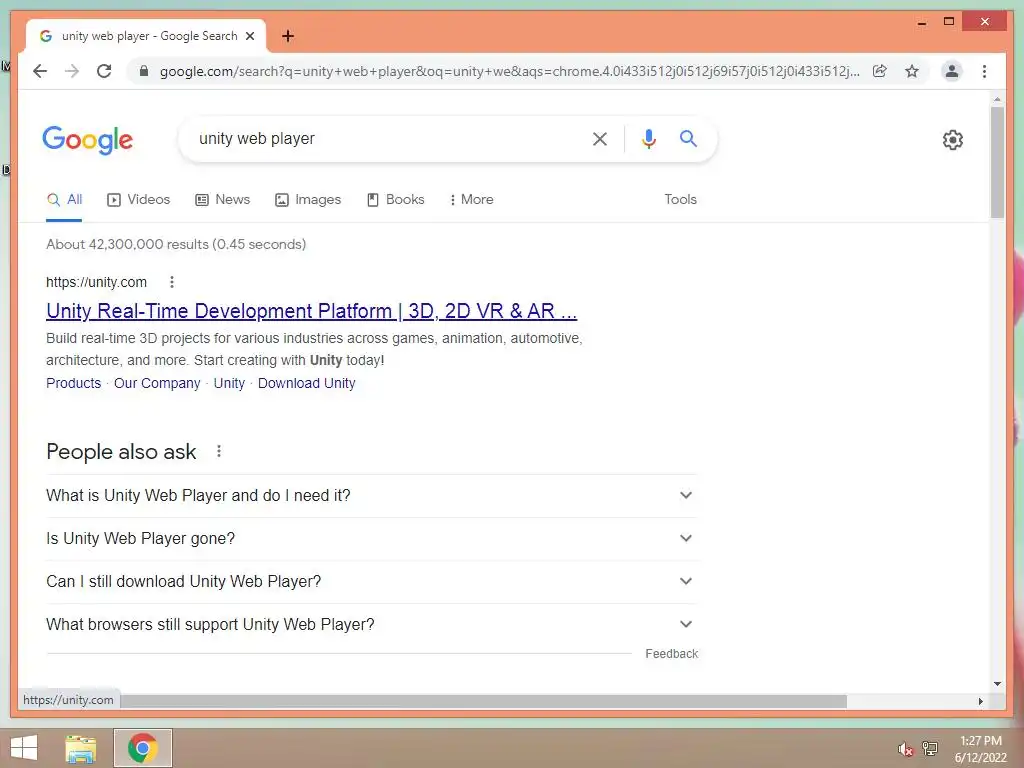Open a new tab with the plus button
This screenshot has height=768, width=1024.
pos(288,36)
